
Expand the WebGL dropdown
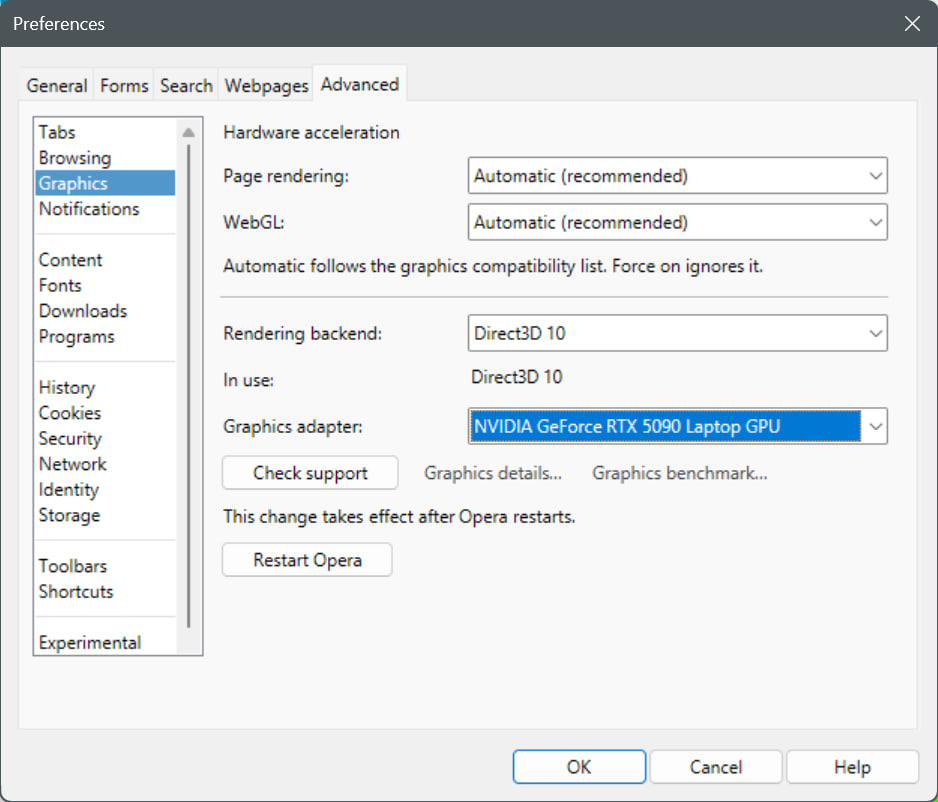pos(677,222)
